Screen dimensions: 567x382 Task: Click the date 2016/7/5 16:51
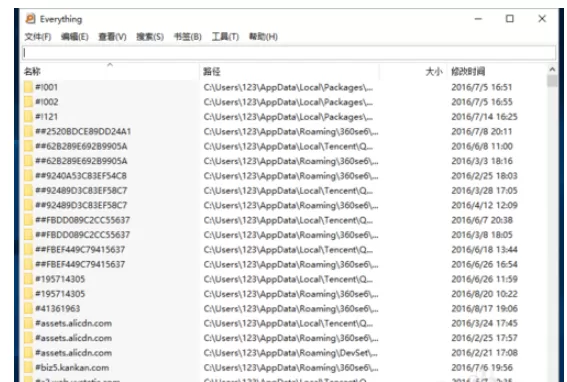tap(482, 87)
